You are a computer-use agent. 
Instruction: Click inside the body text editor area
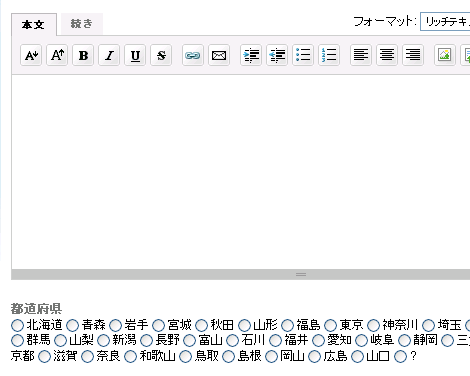(x=241, y=172)
